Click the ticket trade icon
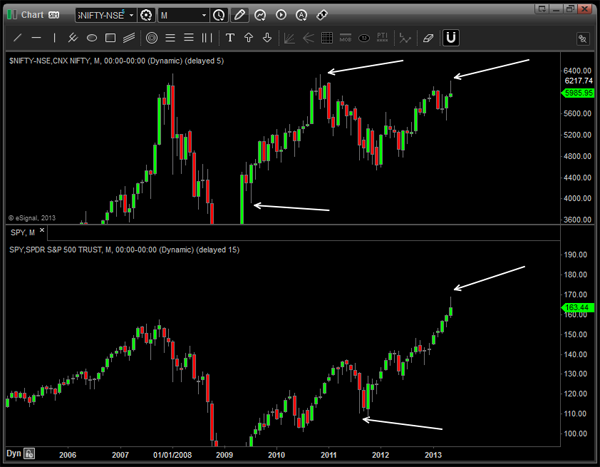 click(322, 15)
